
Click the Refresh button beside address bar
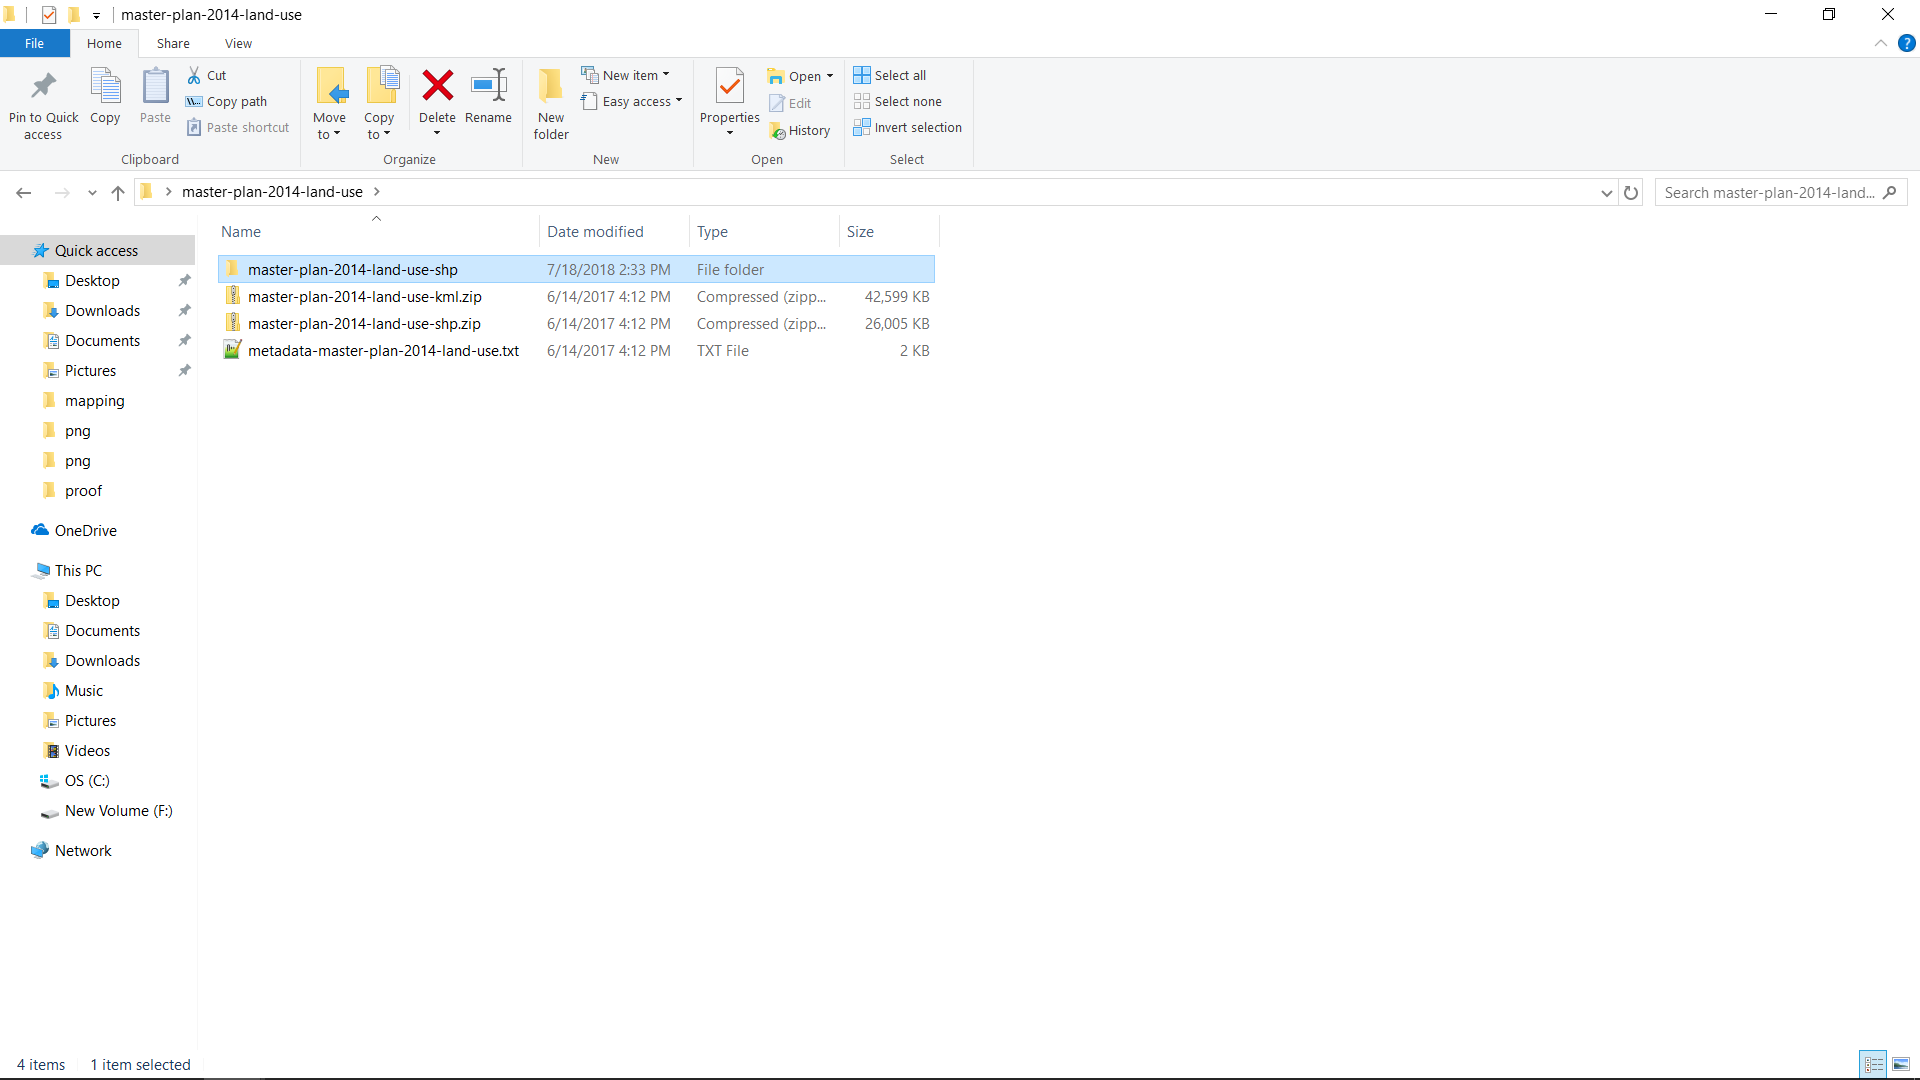point(1631,192)
